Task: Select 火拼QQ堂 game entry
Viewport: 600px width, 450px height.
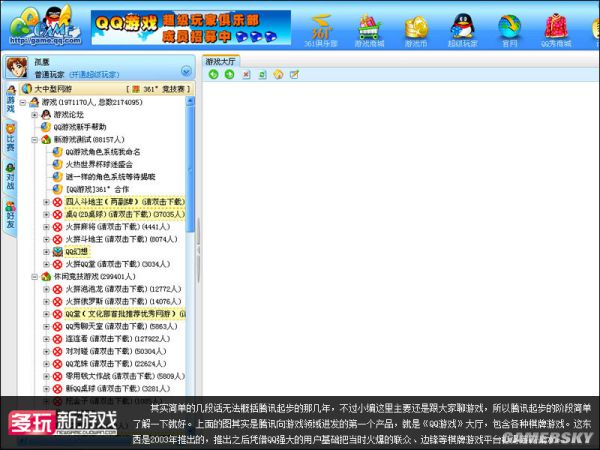Action: [x=118, y=264]
